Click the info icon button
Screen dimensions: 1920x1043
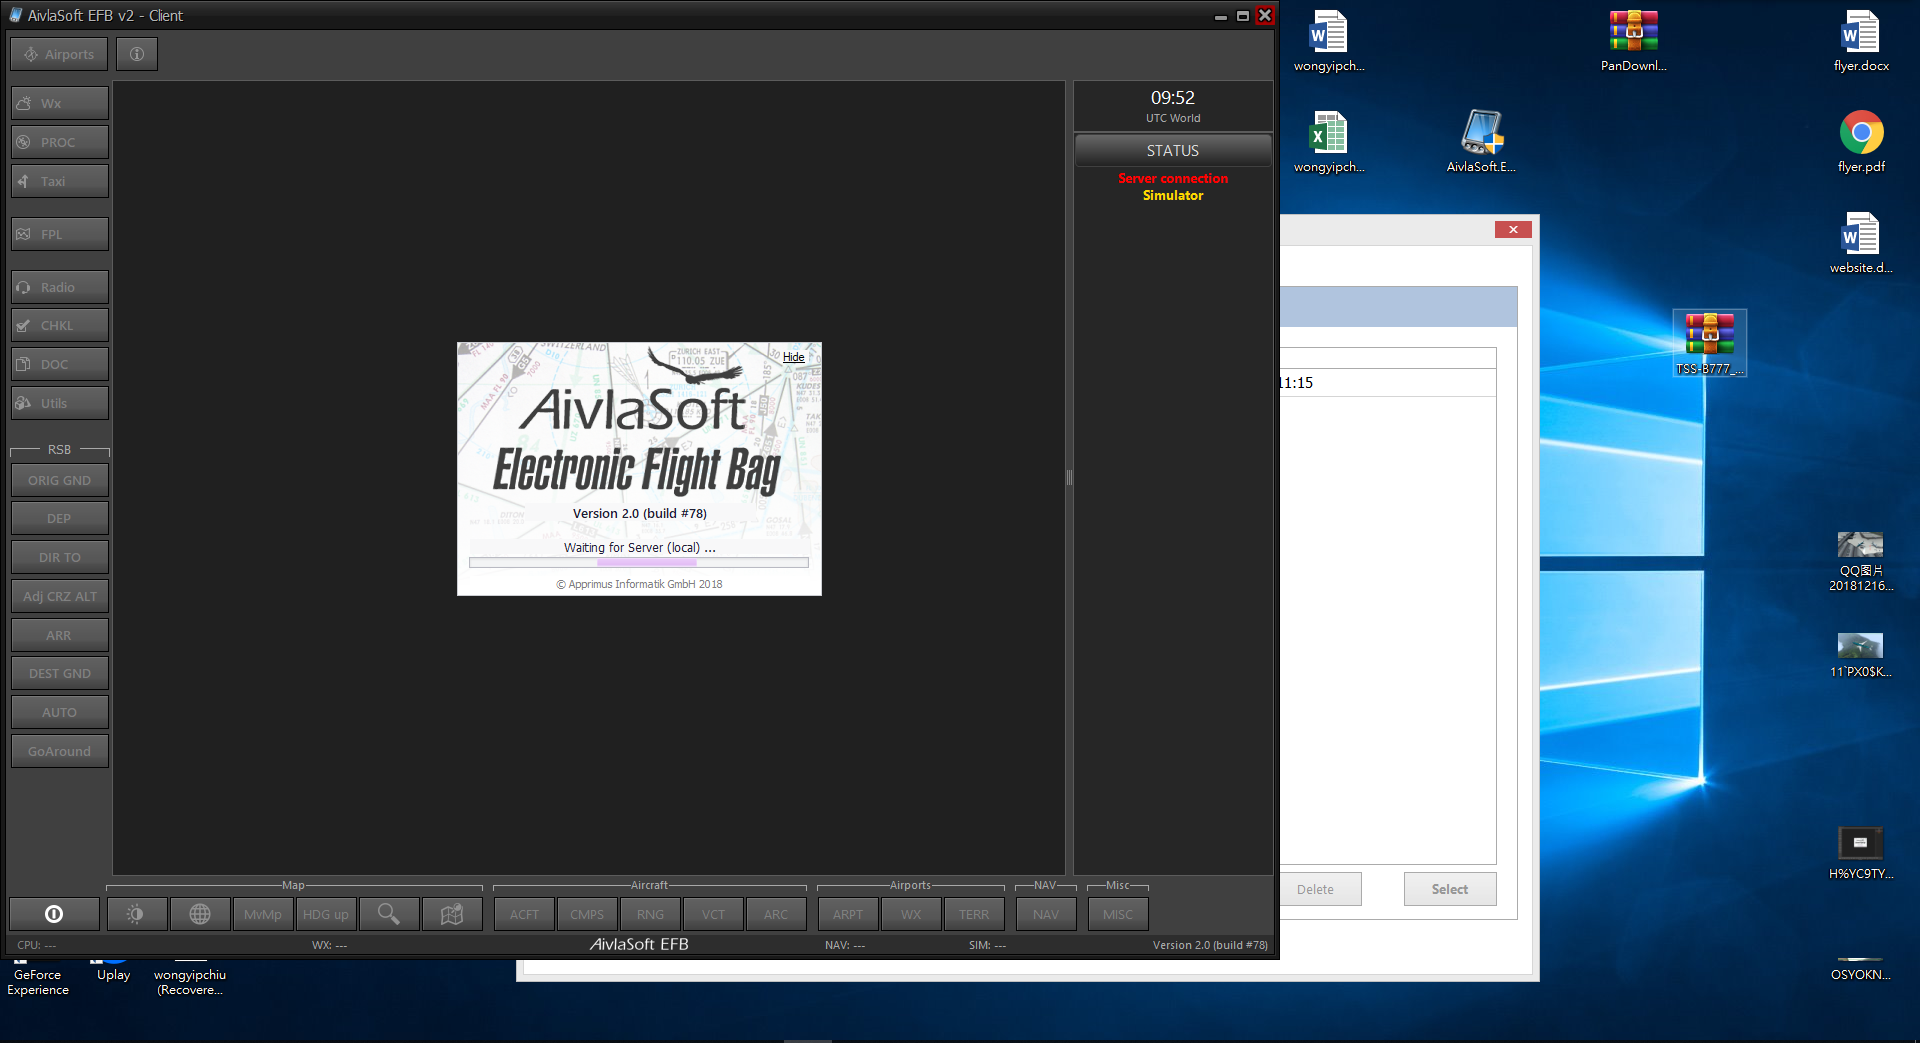tap(137, 54)
